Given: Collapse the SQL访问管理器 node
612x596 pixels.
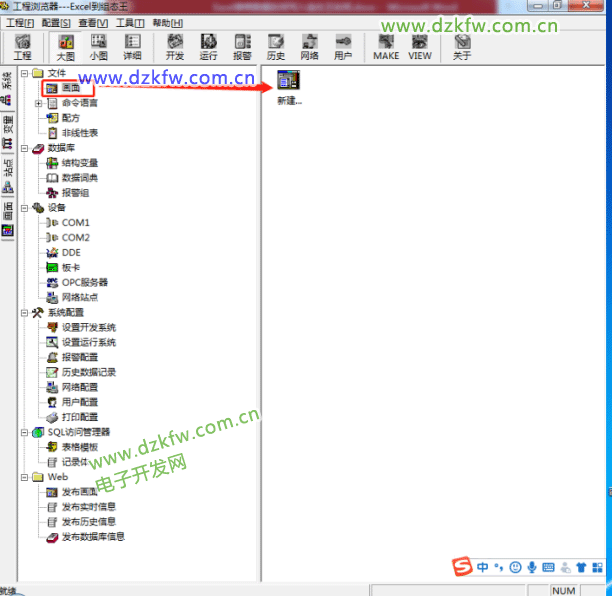Looking at the screenshot, I should point(24,432).
